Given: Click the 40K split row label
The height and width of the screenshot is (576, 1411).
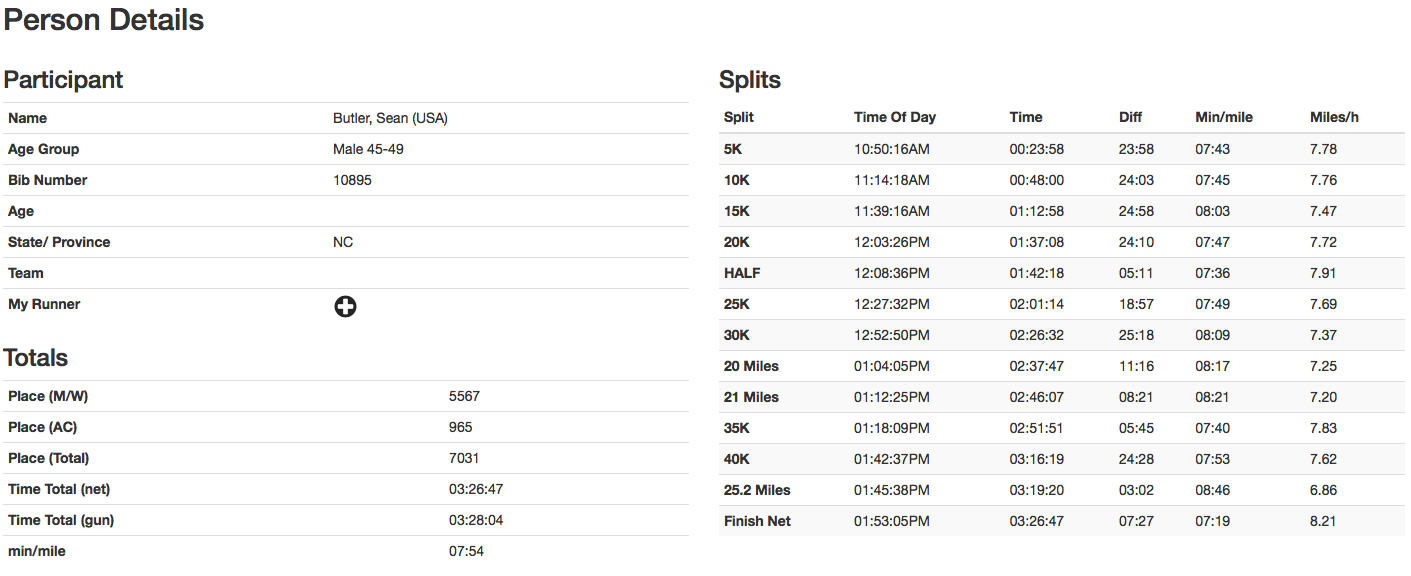Looking at the screenshot, I should (737, 459).
